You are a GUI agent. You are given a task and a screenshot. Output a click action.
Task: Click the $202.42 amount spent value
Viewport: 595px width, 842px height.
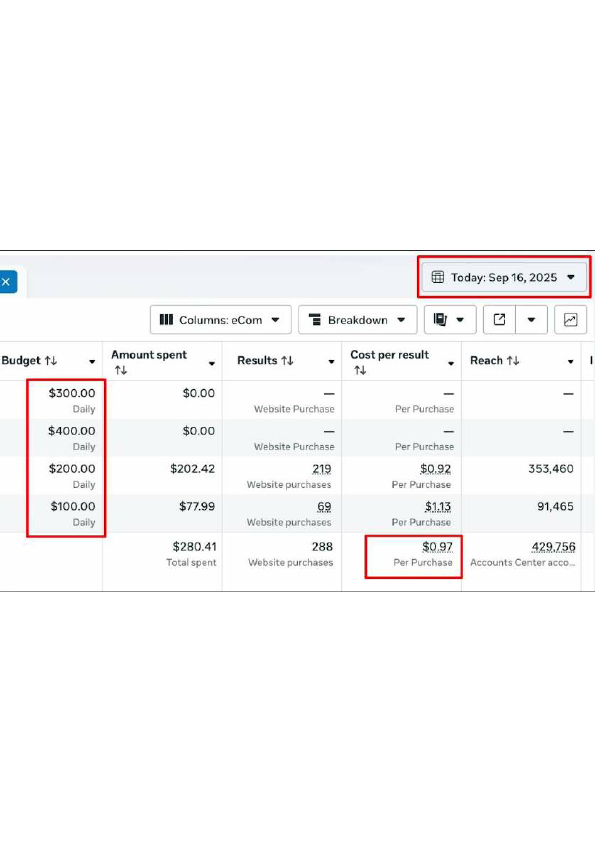coord(192,469)
